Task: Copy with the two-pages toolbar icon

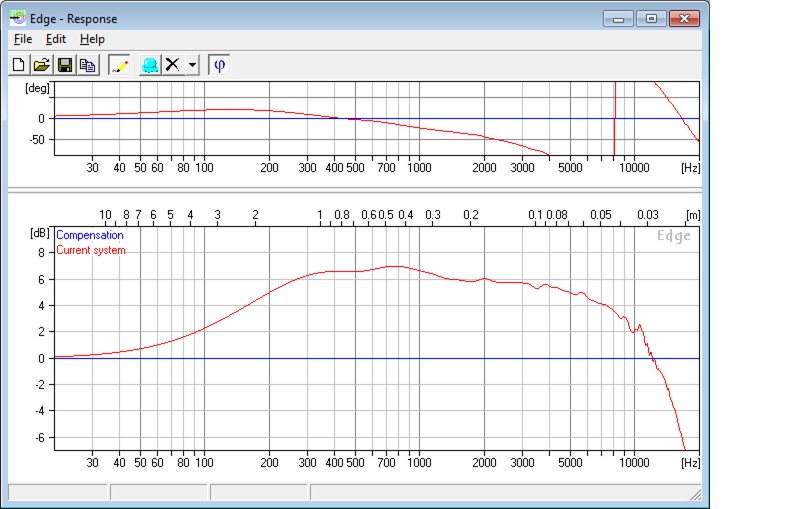Action: click(88, 65)
